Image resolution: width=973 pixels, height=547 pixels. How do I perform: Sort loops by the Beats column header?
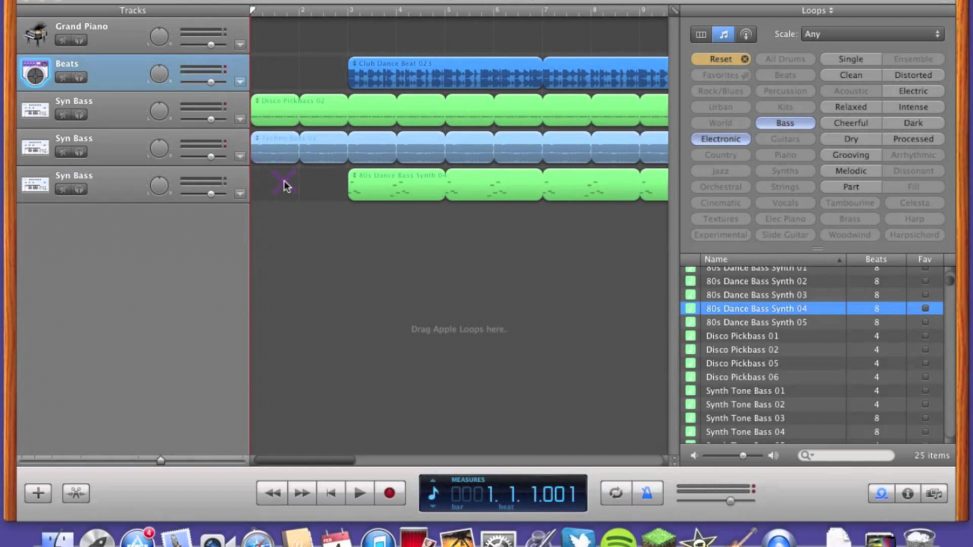pyautogui.click(x=876, y=259)
